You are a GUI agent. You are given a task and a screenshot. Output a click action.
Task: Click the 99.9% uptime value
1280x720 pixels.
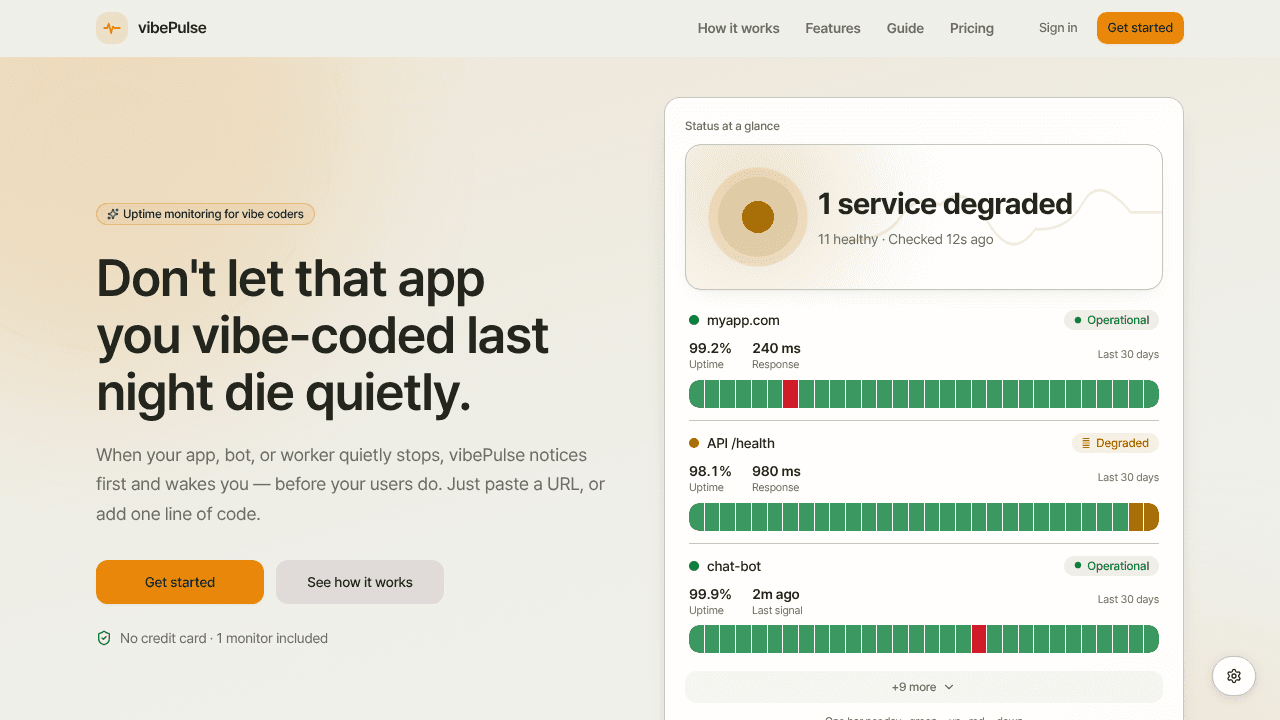(x=710, y=594)
